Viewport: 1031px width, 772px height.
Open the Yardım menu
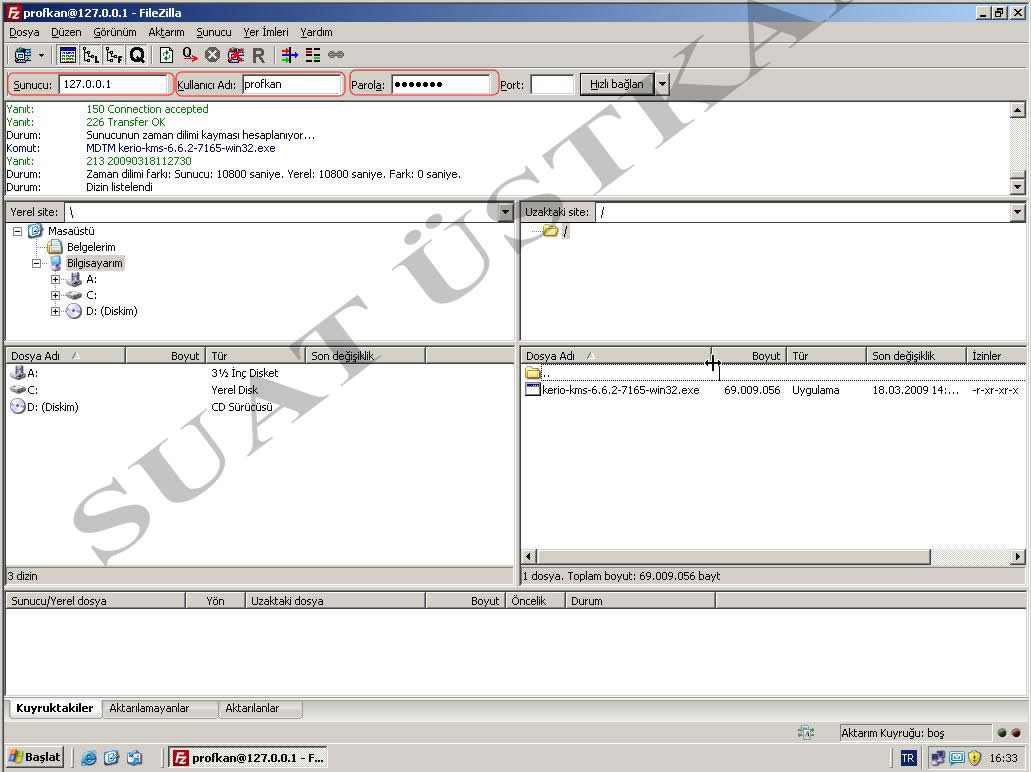coord(316,32)
